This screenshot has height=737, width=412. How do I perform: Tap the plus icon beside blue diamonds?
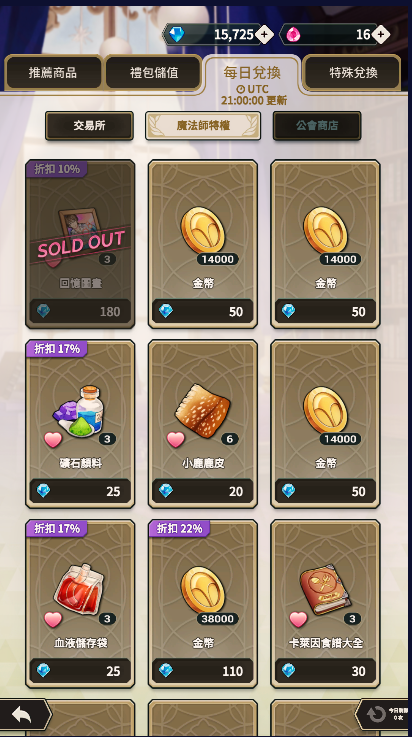tap(264, 34)
